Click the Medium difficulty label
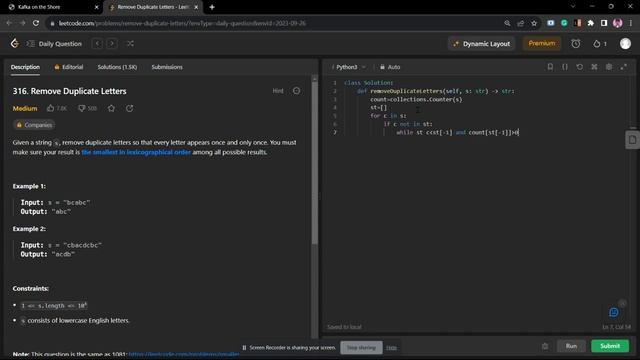The image size is (640, 360). [25, 109]
